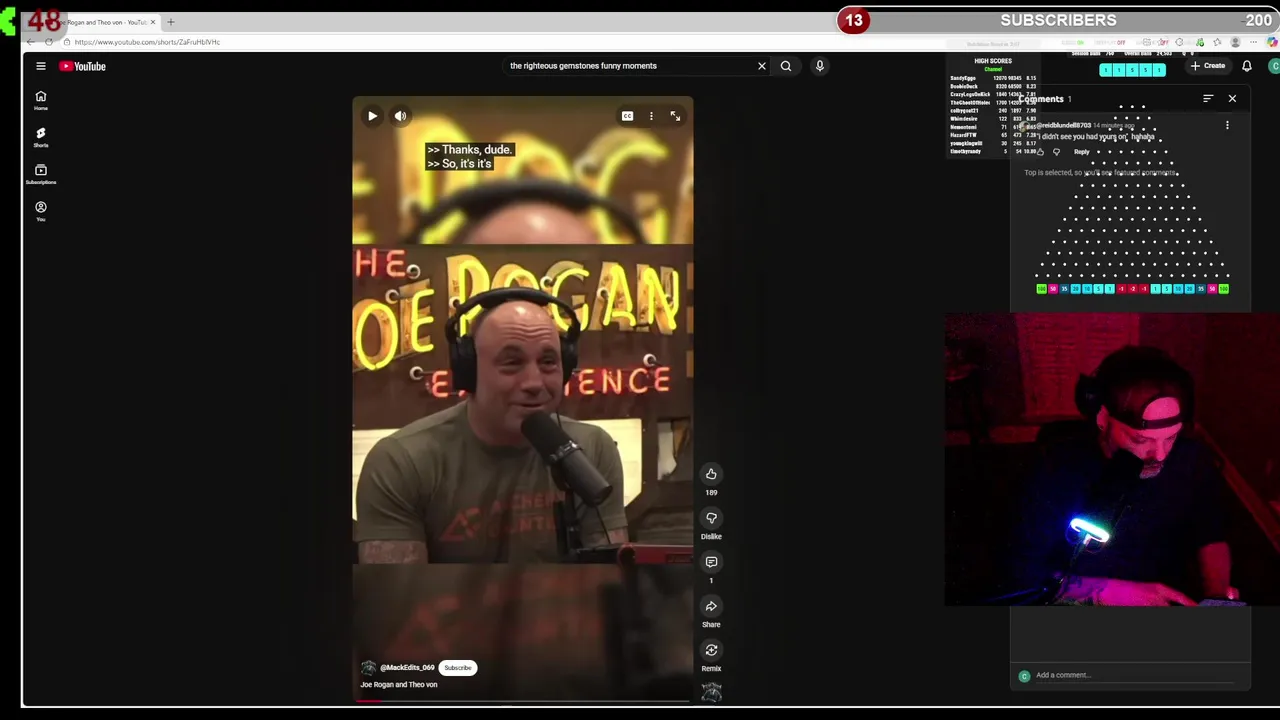Like the @reidblundell8703 comment
Viewport: 1280px width, 720px height.
(x=1040, y=152)
